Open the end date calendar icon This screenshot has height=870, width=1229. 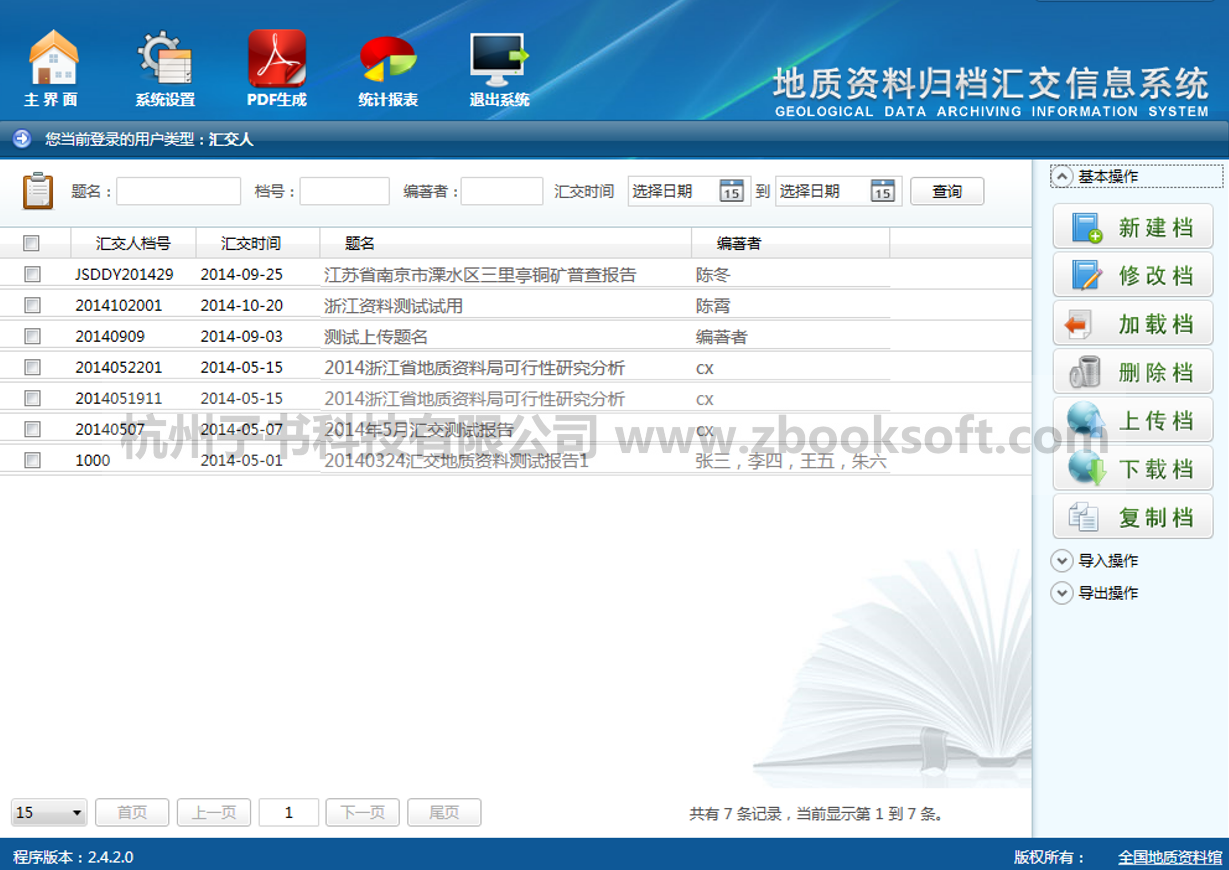(x=882, y=191)
